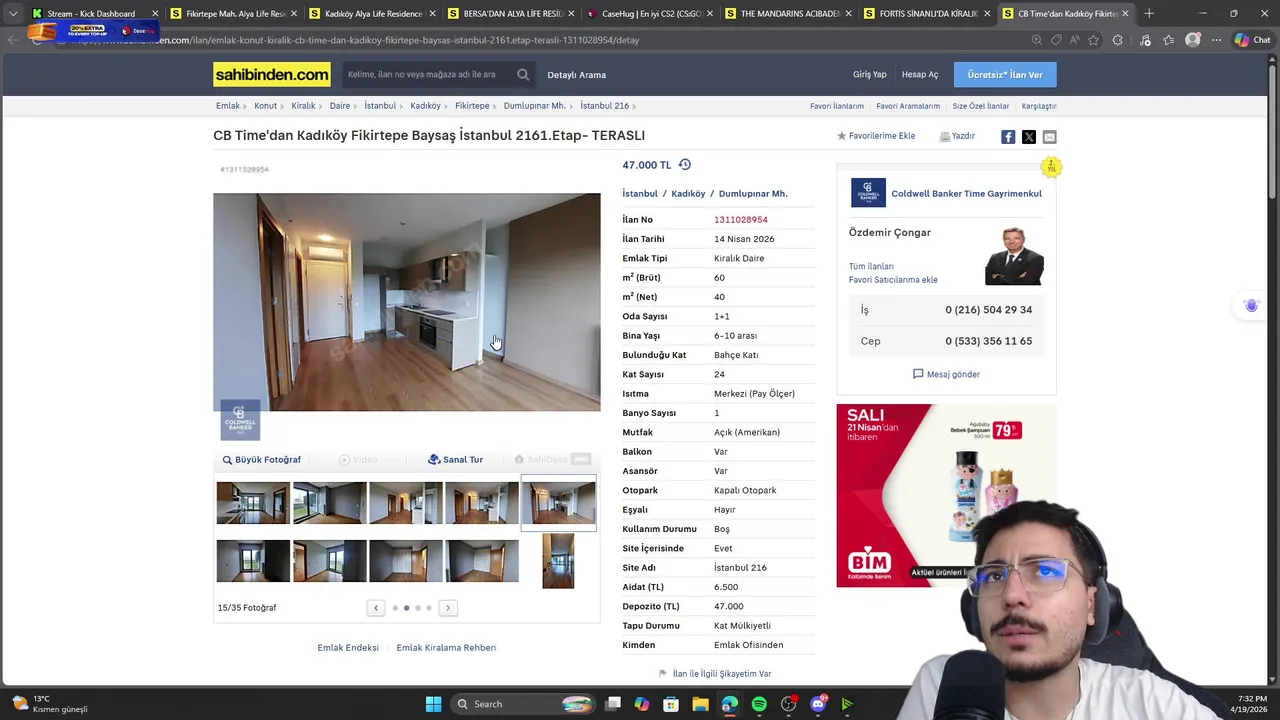This screenshot has height=720, width=1280.
Task: Click the price history icon next to 47.000 TL
Action: [685, 165]
